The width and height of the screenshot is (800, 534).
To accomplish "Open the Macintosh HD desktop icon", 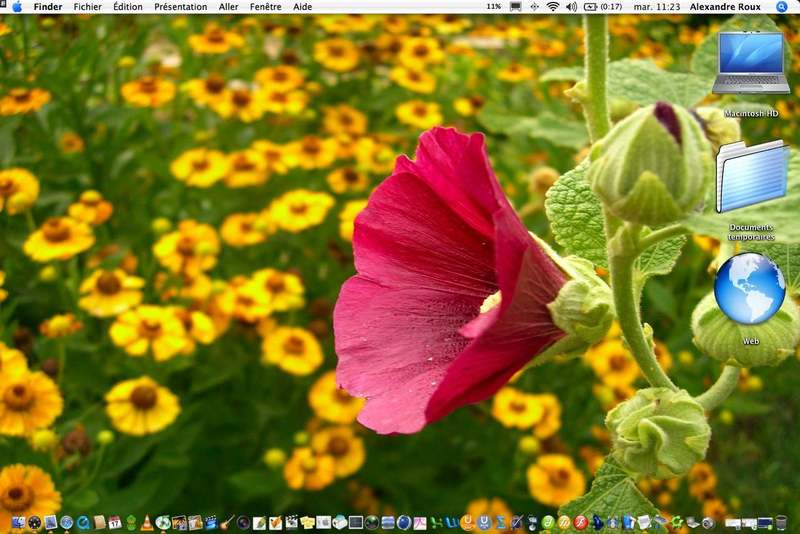I will pos(751,66).
